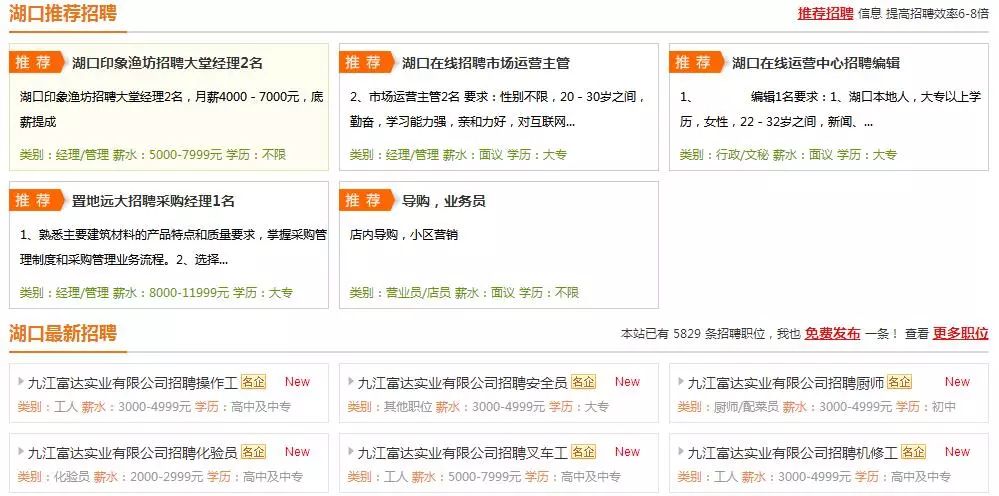Open 九江富达实业有限公司招聘安全员 listing
This screenshot has height=496, width=999.
462,383
